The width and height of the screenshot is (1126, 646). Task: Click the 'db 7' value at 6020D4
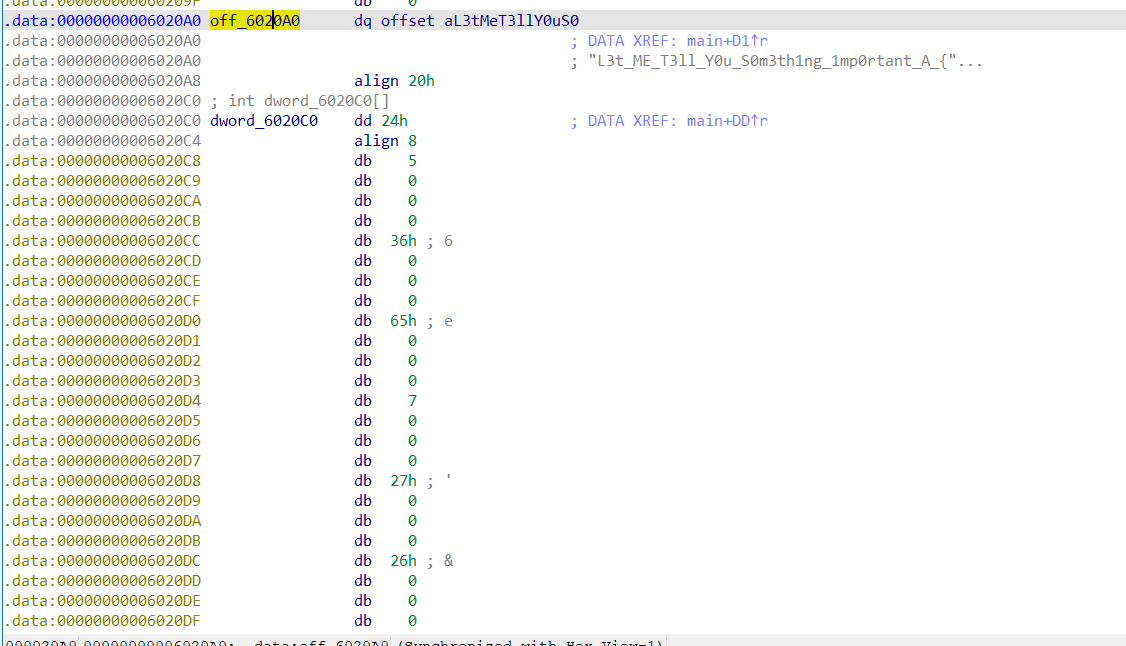385,401
